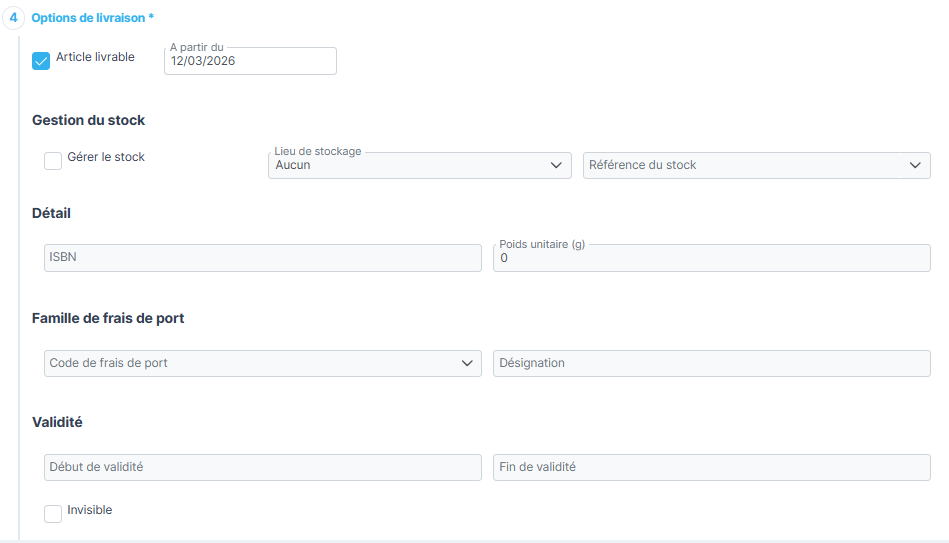Click the Code de frais de port chevron

467,364
